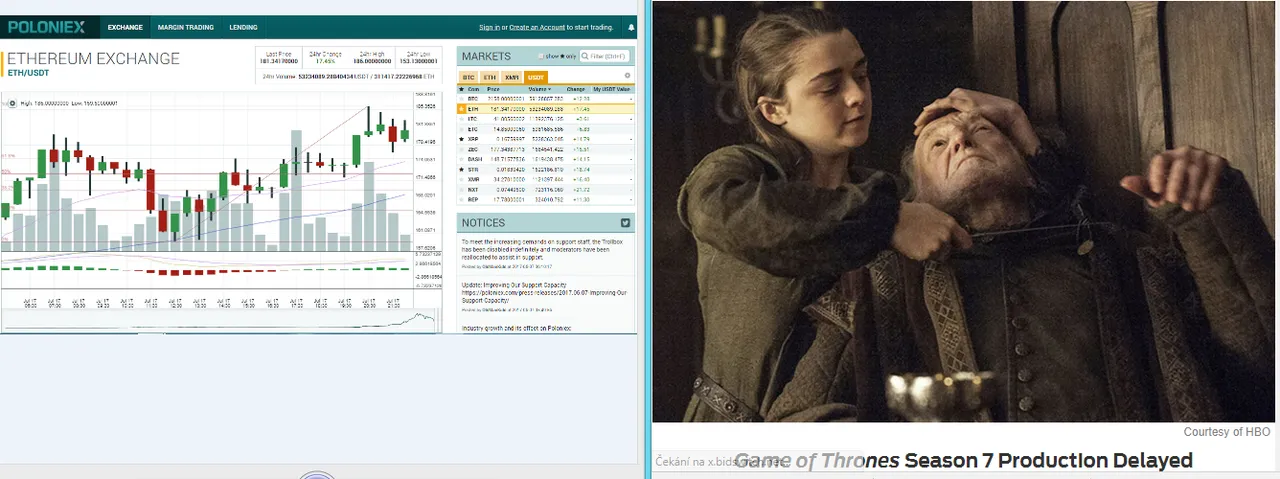Sort markets by Volume column arrow
The width and height of the screenshot is (1280, 479).
tap(550, 89)
